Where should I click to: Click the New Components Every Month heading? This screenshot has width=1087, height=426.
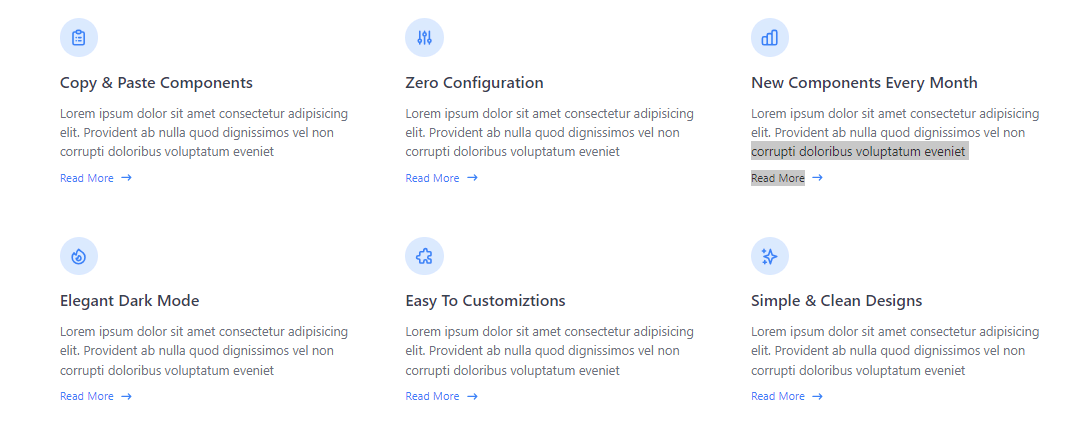864,83
